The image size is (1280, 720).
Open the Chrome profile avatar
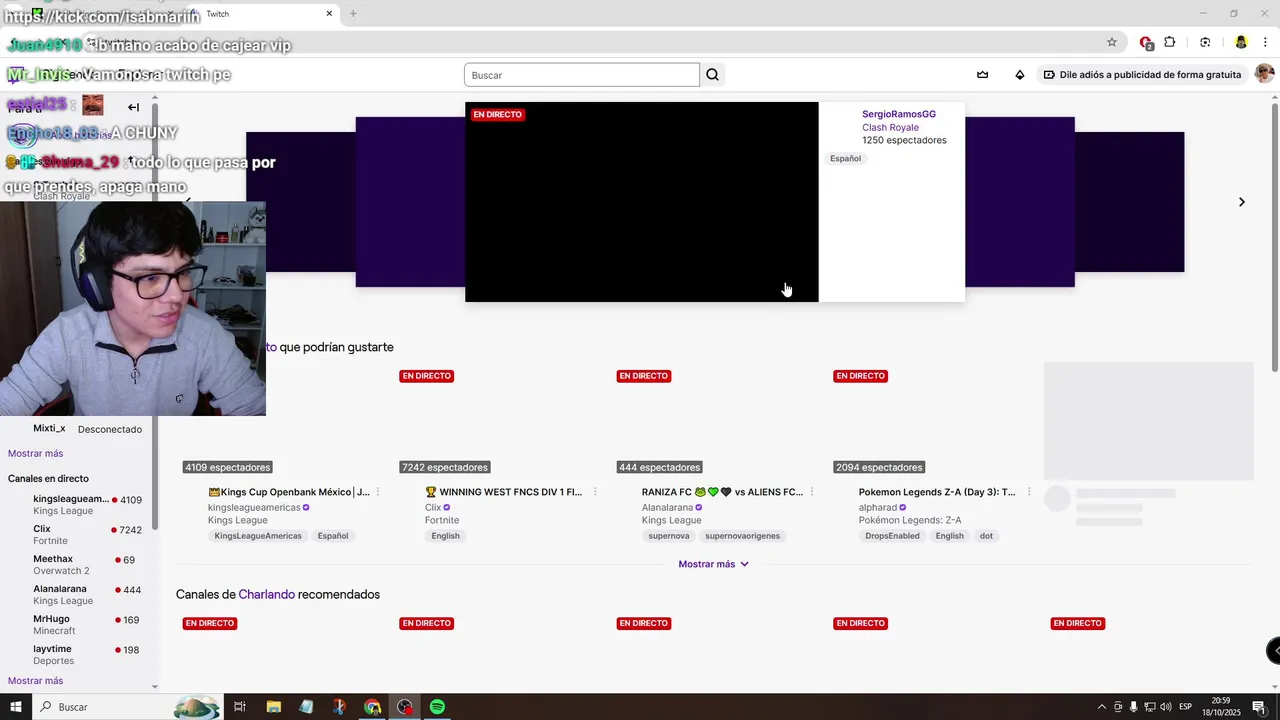[x=1241, y=42]
